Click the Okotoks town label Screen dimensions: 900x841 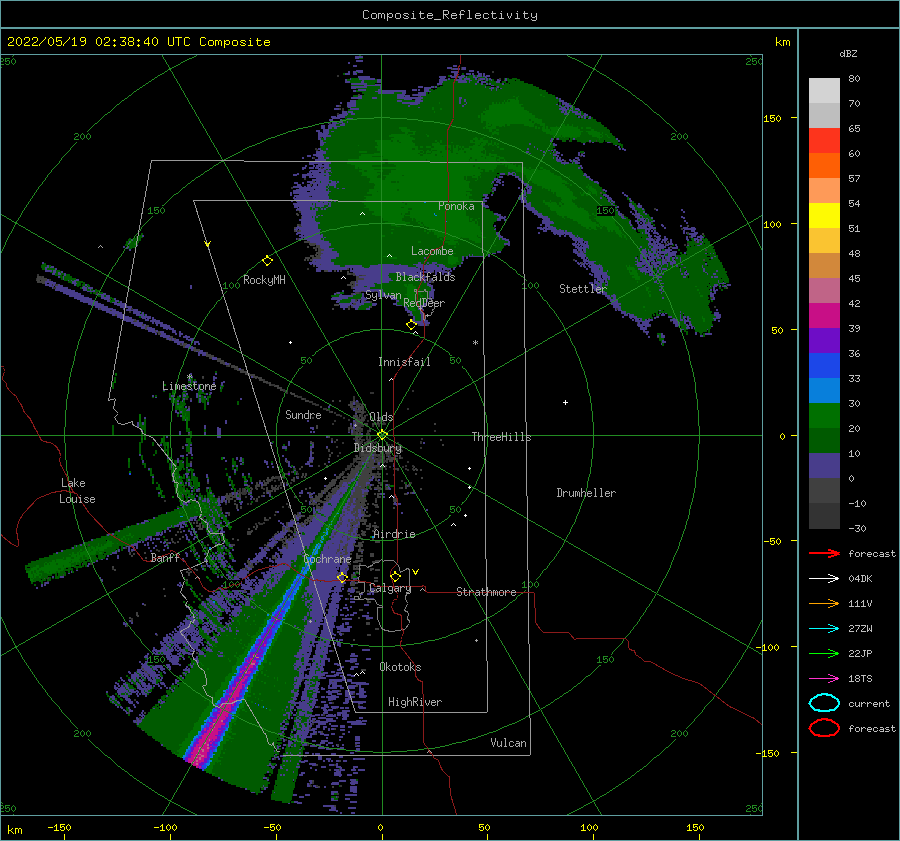[x=400, y=667]
